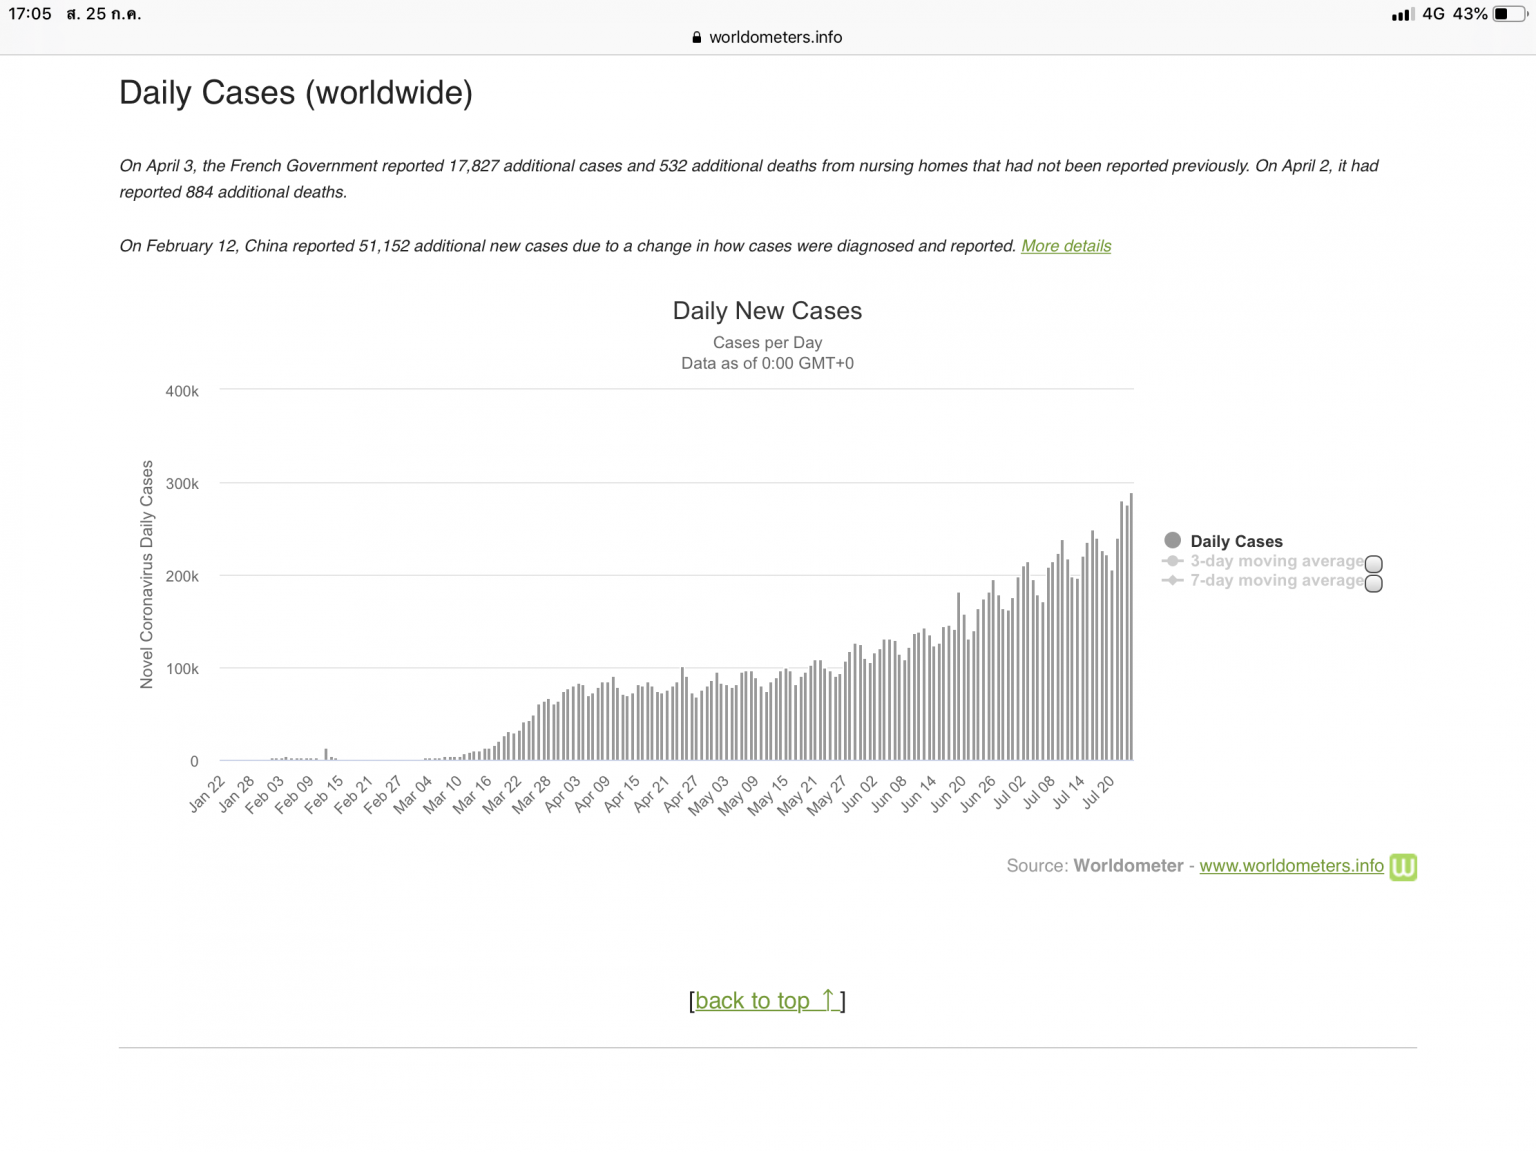Open the More details link
Viewport: 1536px width, 1152px height.
pos(1066,246)
